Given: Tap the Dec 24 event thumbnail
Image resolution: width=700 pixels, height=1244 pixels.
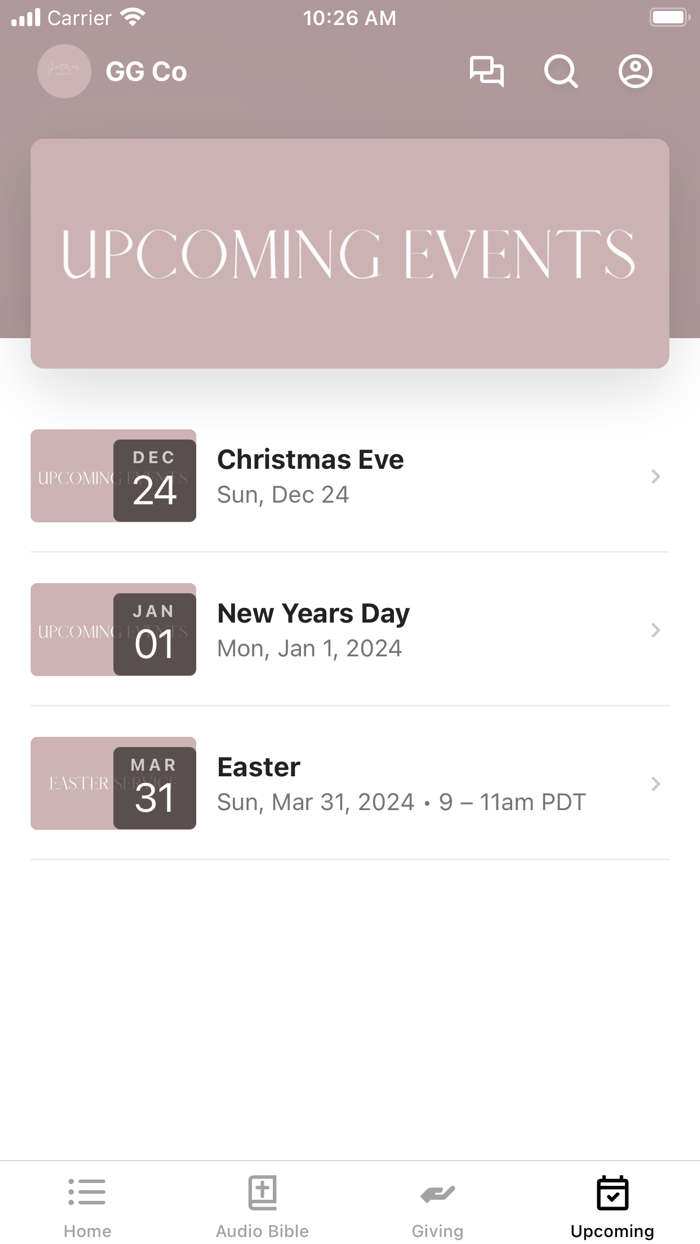Looking at the screenshot, I should click(x=113, y=476).
